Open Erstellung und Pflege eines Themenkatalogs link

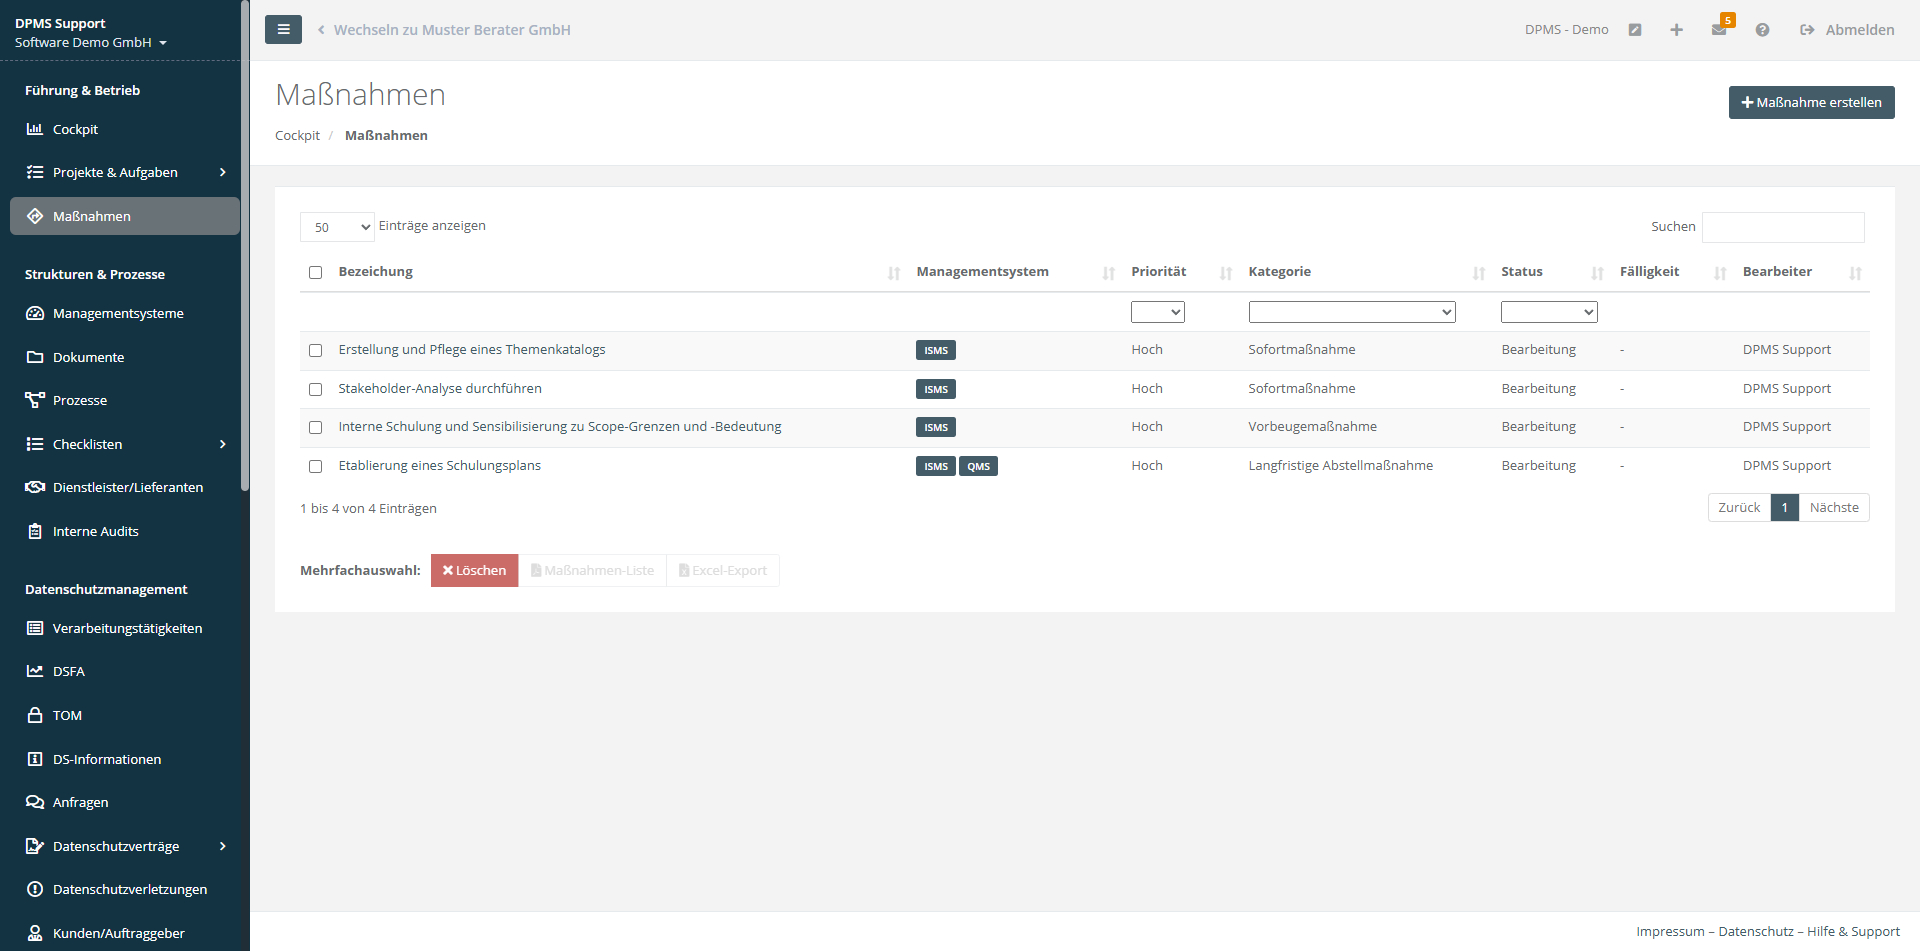(x=472, y=349)
